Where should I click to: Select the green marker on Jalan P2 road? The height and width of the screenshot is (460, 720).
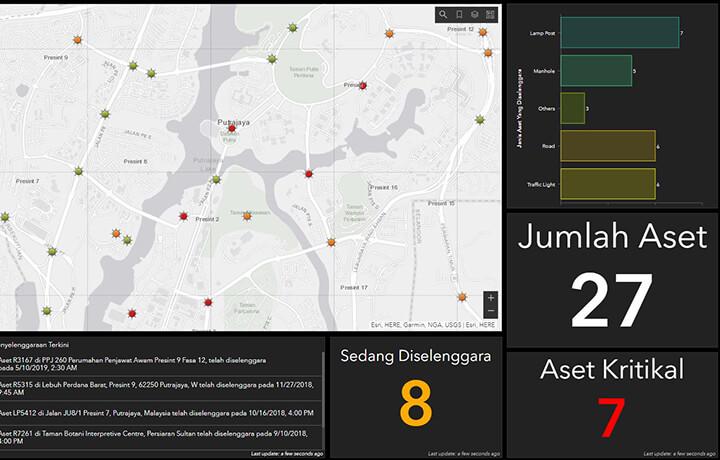pos(216,179)
